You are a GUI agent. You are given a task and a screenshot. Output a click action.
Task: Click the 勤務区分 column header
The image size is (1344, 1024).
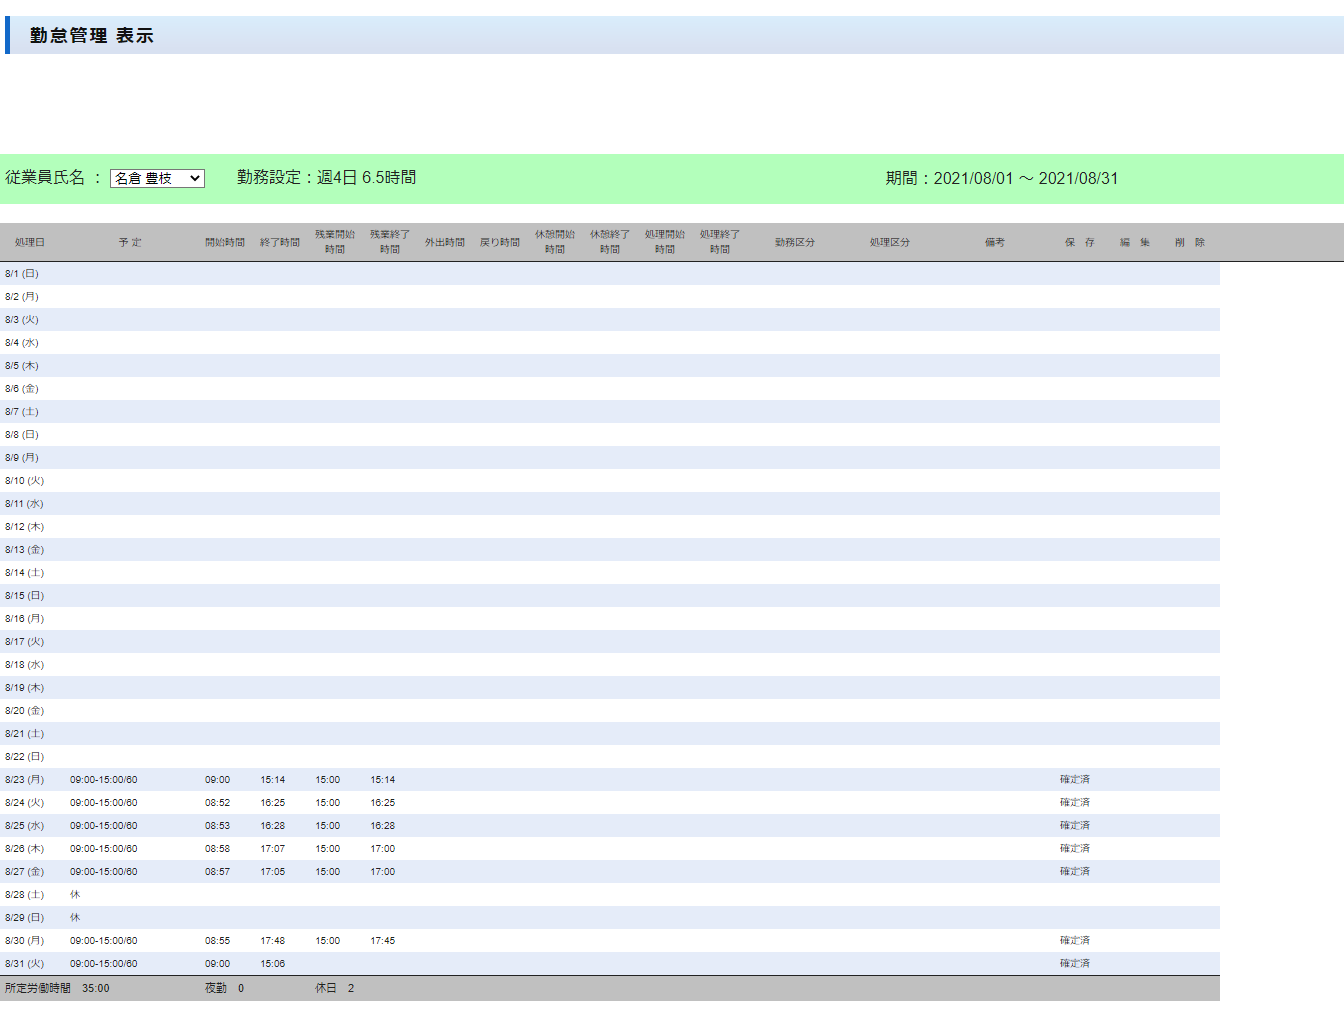click(x=794, y=243)
